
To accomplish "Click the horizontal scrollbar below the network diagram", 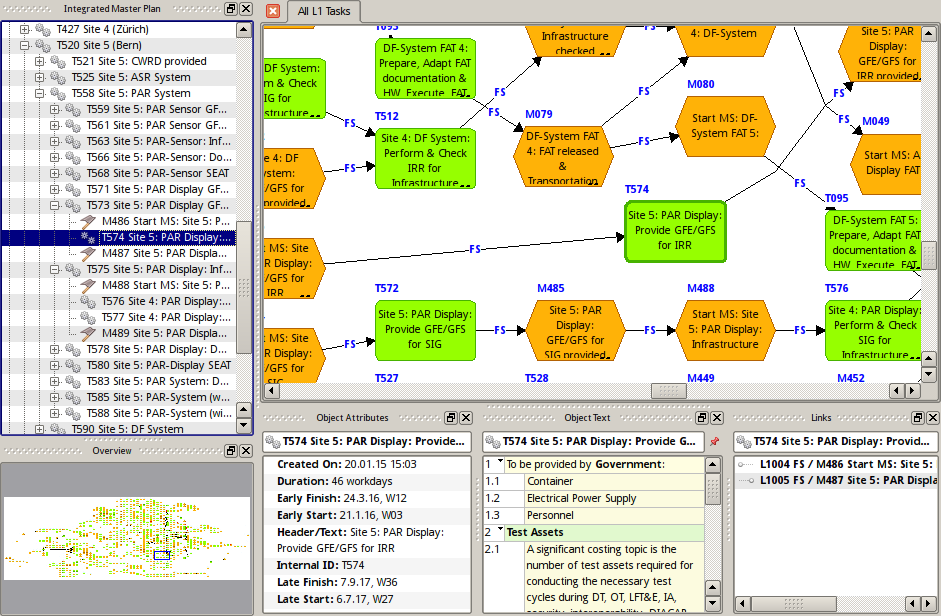I will point(665,390).
